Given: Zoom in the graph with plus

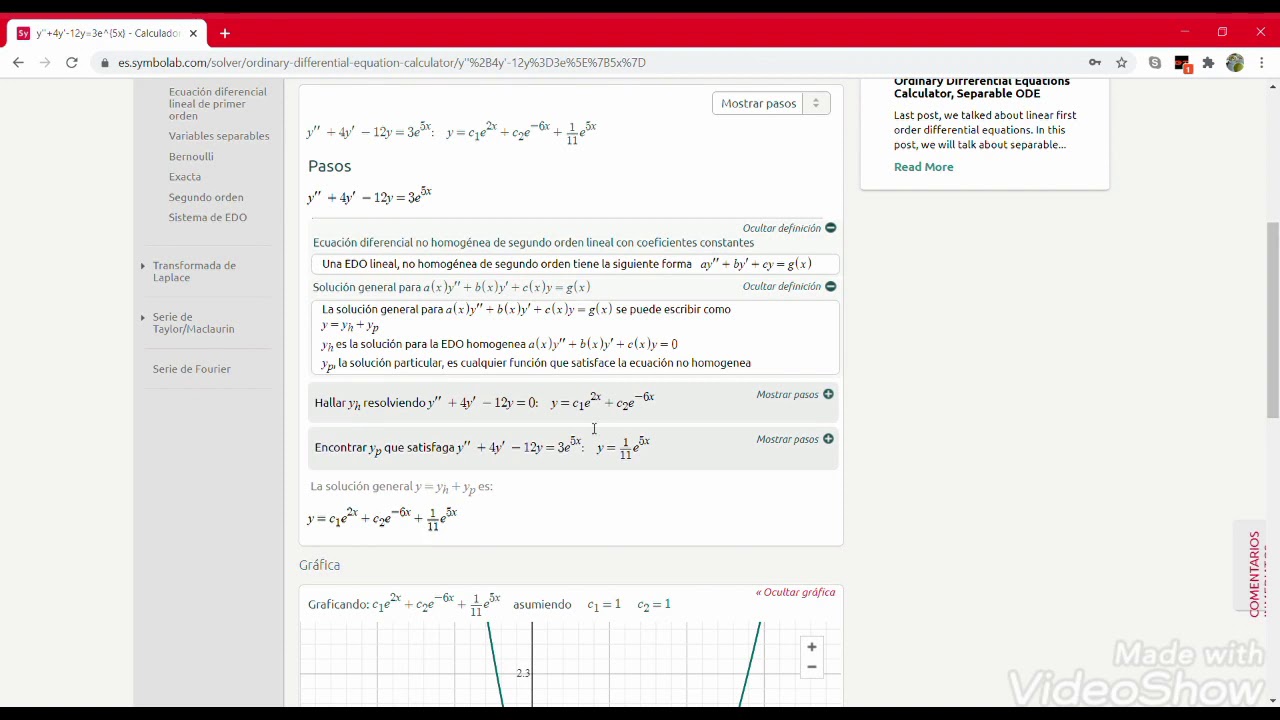Looking at the screenshot, I should 812,647.
